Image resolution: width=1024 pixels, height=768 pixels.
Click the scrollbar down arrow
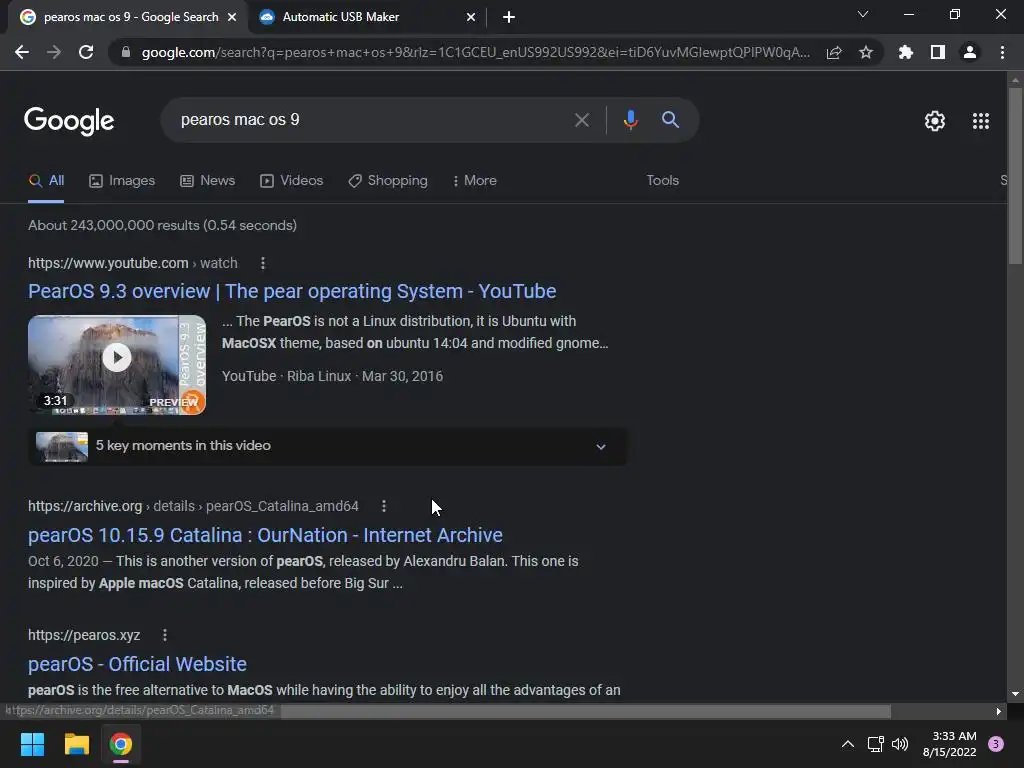(1014, 694)
